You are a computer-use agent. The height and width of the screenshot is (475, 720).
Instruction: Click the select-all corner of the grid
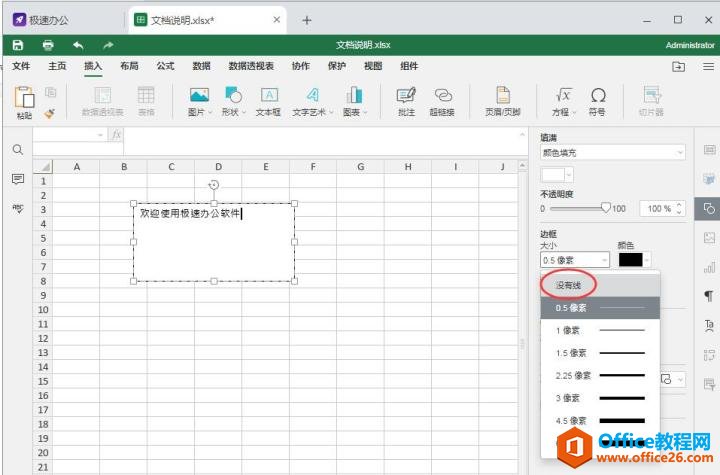coord(43,167)
